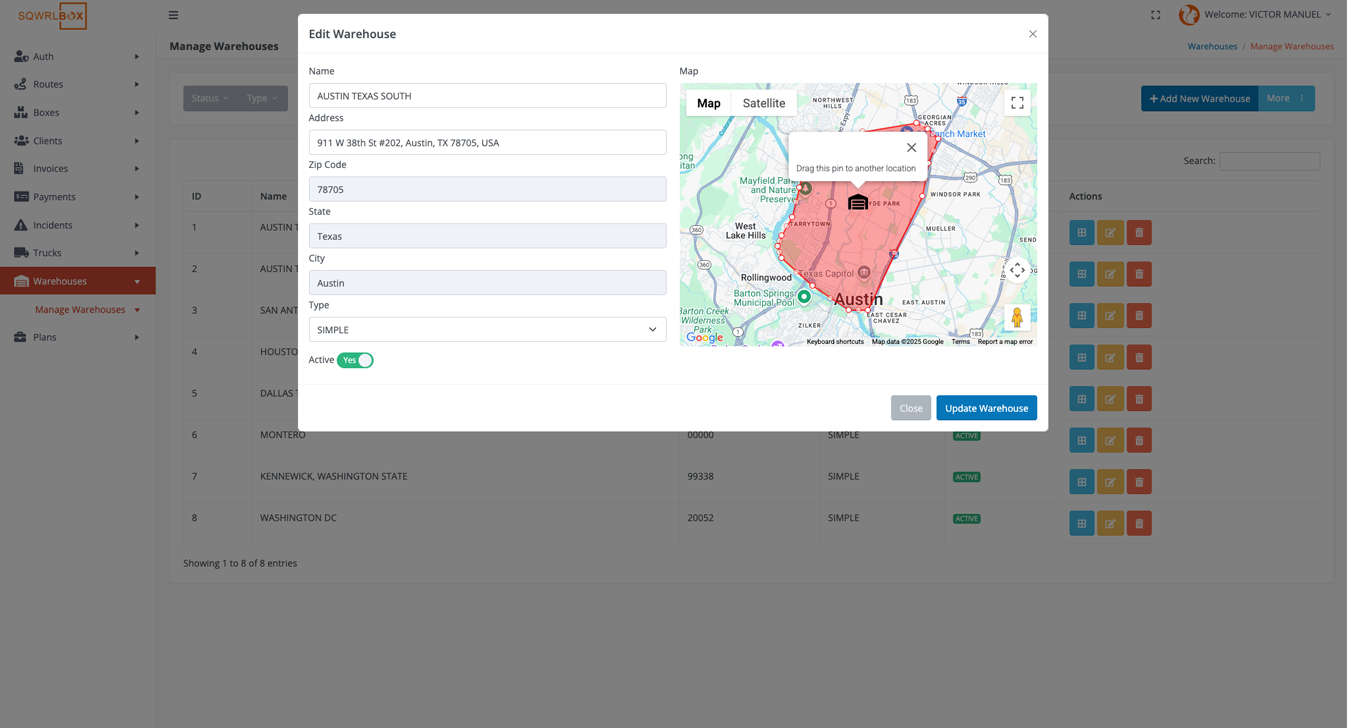The width and height of the screenshot is (1347, 728).
Task: Open the Type dropdown showing SIMPLE
Action: 487,330
